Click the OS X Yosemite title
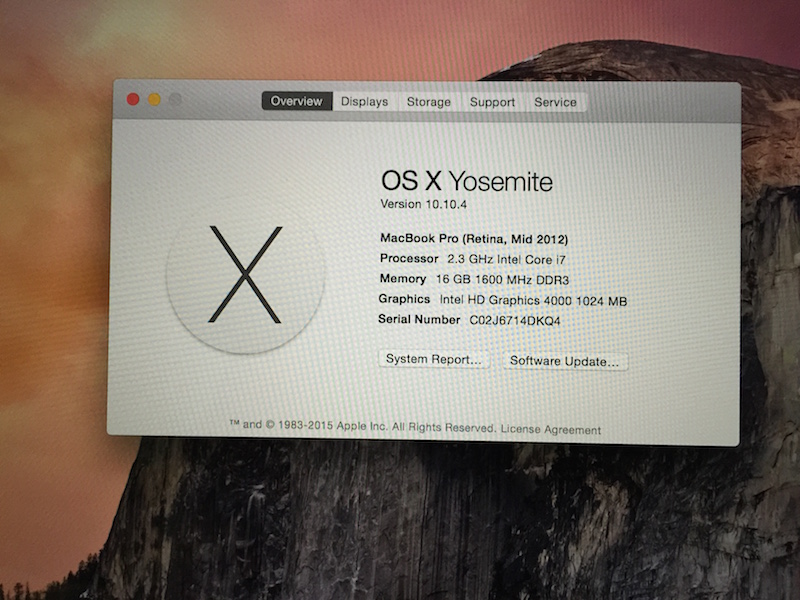The width and height of the screenshot is (800, 600). coord(467,181)
